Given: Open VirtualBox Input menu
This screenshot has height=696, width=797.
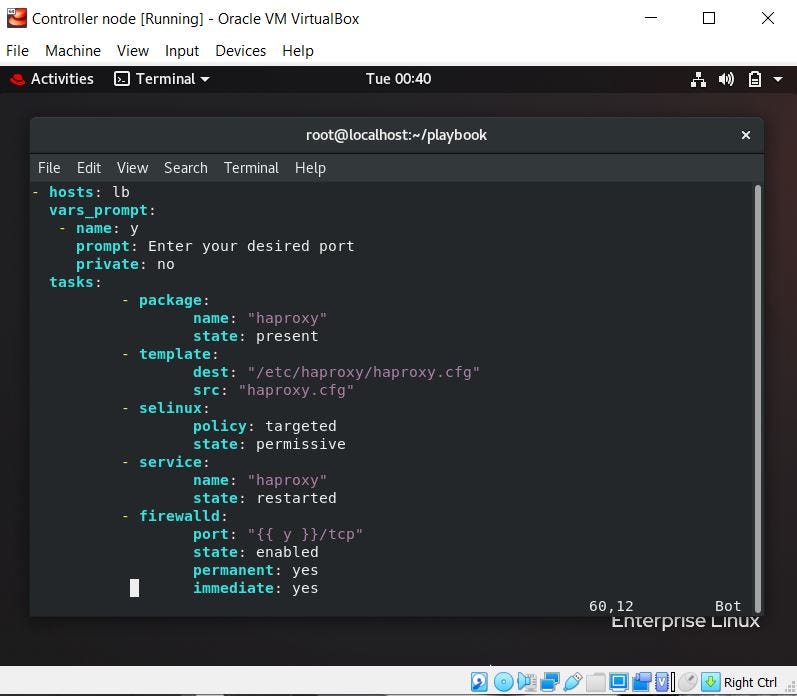Looking at the screenshot, I should (182, 51).
